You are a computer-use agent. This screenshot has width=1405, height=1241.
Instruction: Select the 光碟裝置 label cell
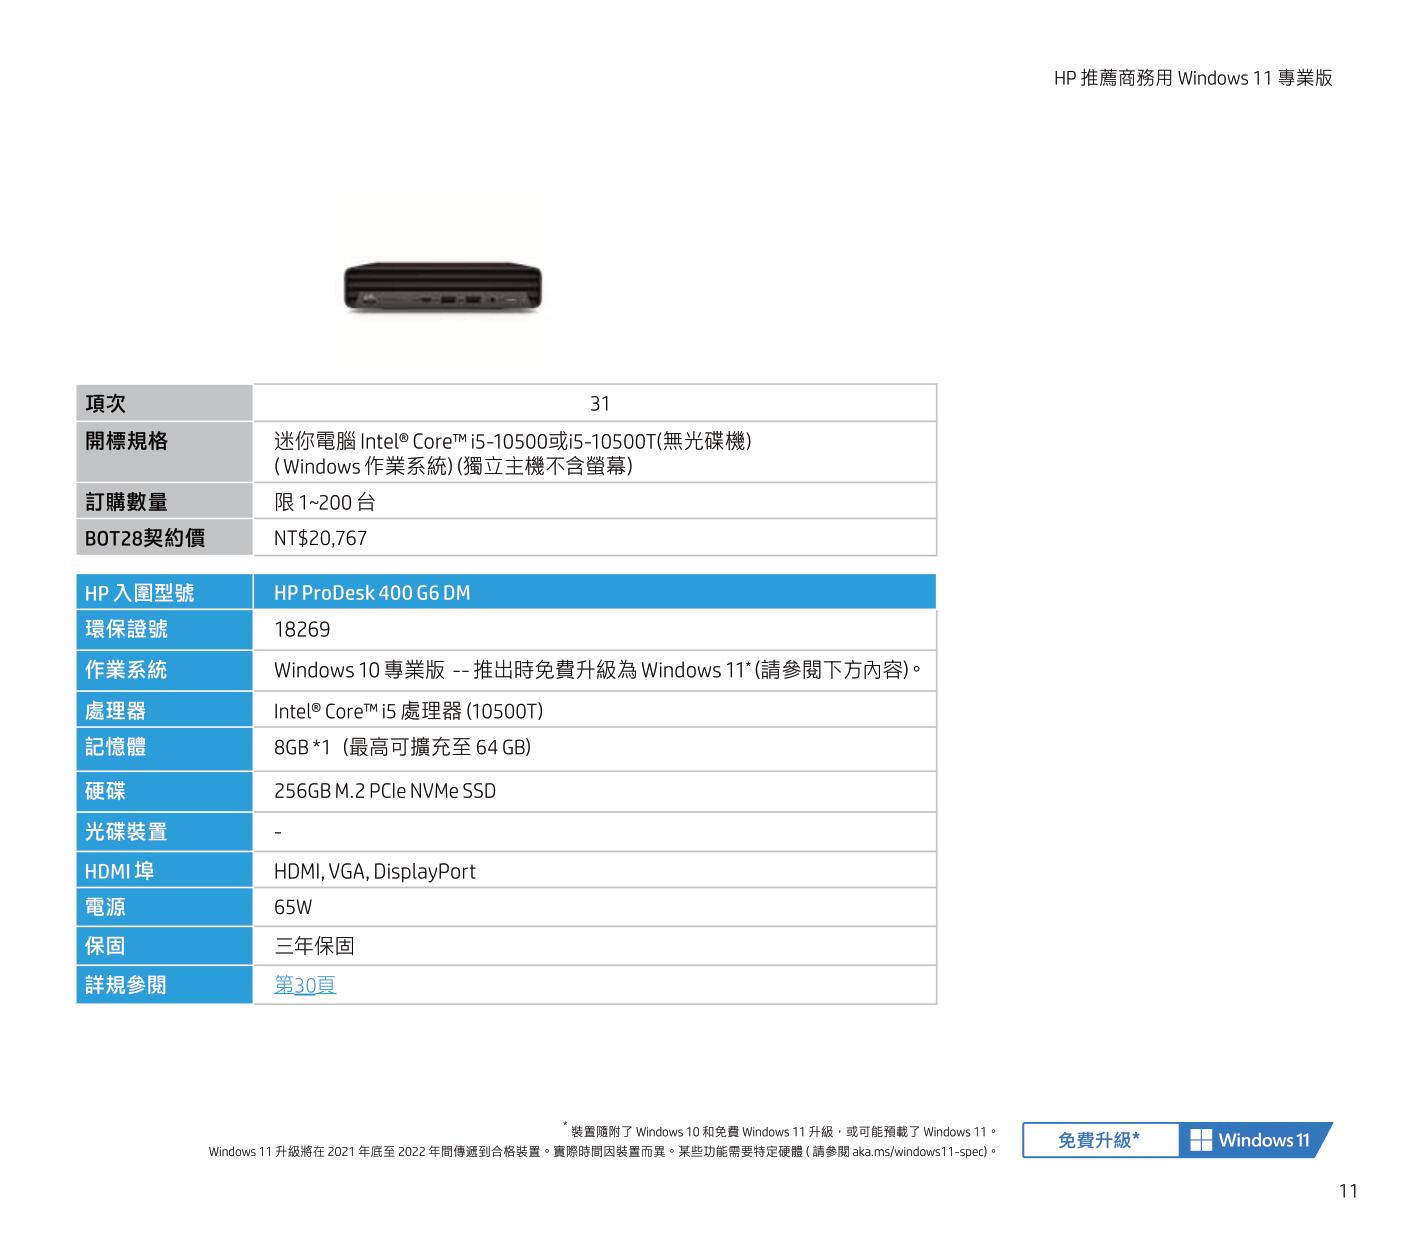coord(165,832)
